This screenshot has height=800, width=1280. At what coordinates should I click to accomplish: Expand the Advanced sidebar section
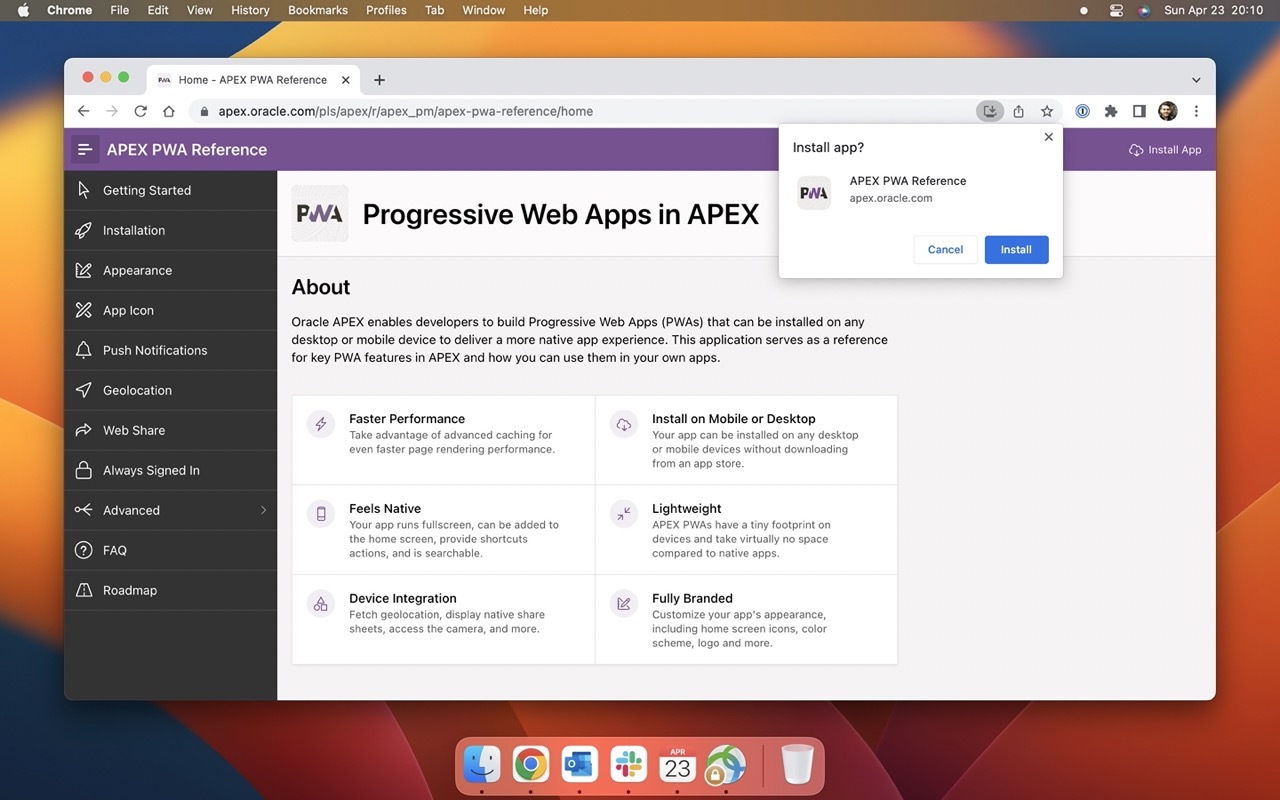170,510
